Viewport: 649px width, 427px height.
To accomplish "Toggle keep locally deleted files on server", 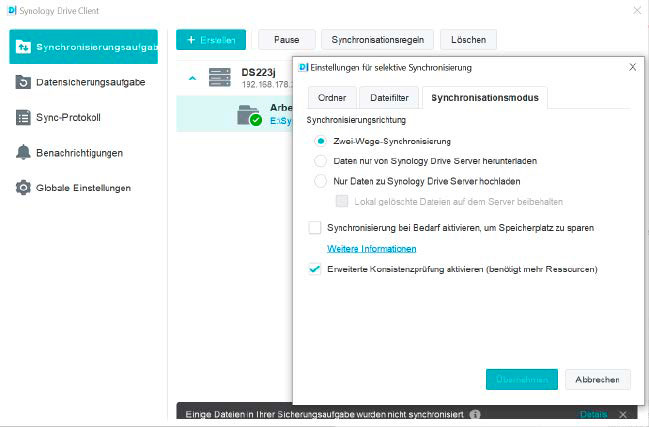I will pyautogui.click(x=342, y=202).
